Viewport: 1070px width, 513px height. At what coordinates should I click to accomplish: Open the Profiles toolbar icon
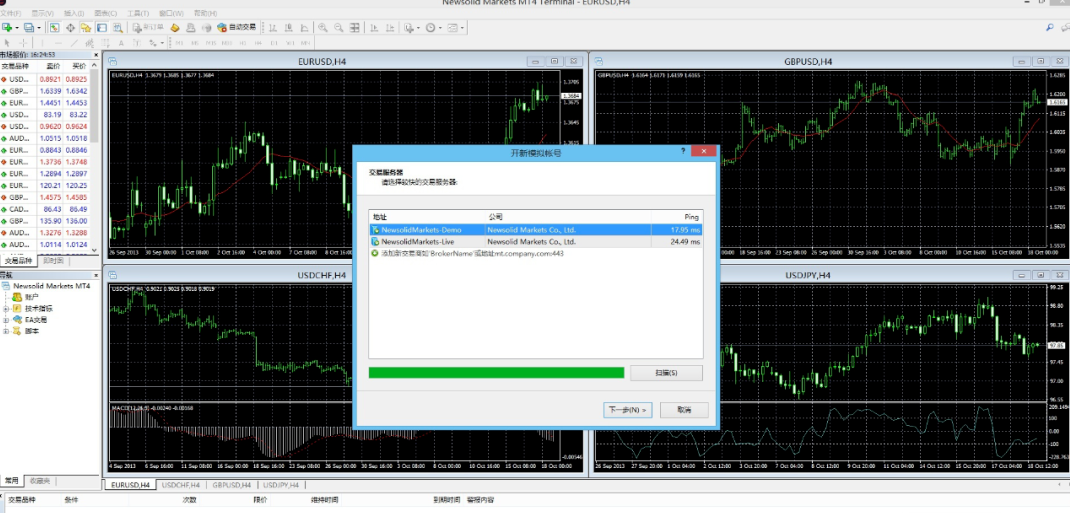point(29,27)
